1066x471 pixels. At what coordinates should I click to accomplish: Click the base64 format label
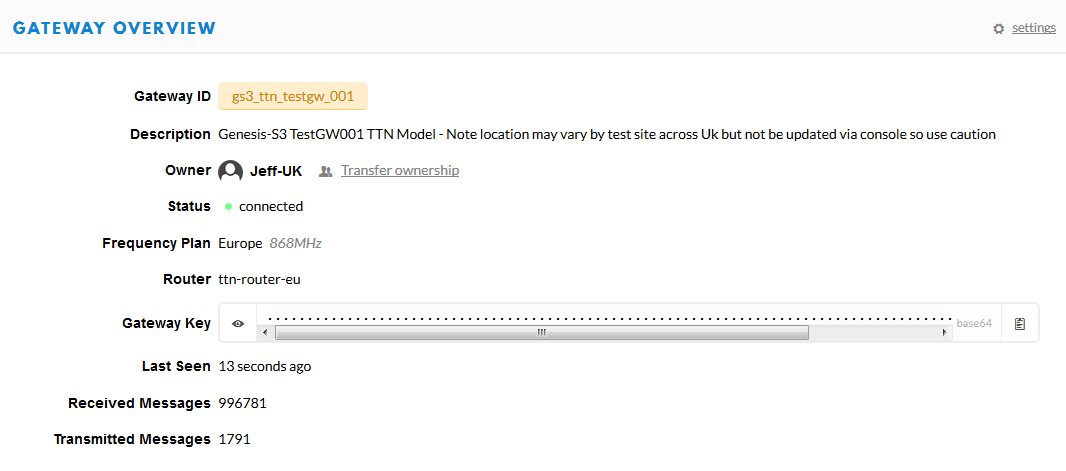point(974,324)
